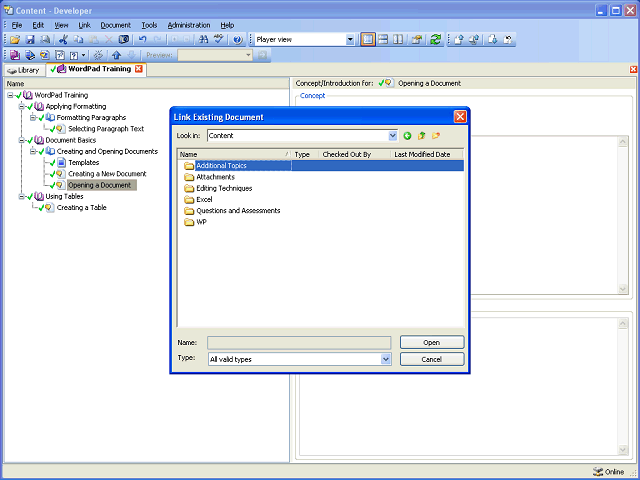Click the Check In document icon with up arrow
640x480 pixels.
458,40
